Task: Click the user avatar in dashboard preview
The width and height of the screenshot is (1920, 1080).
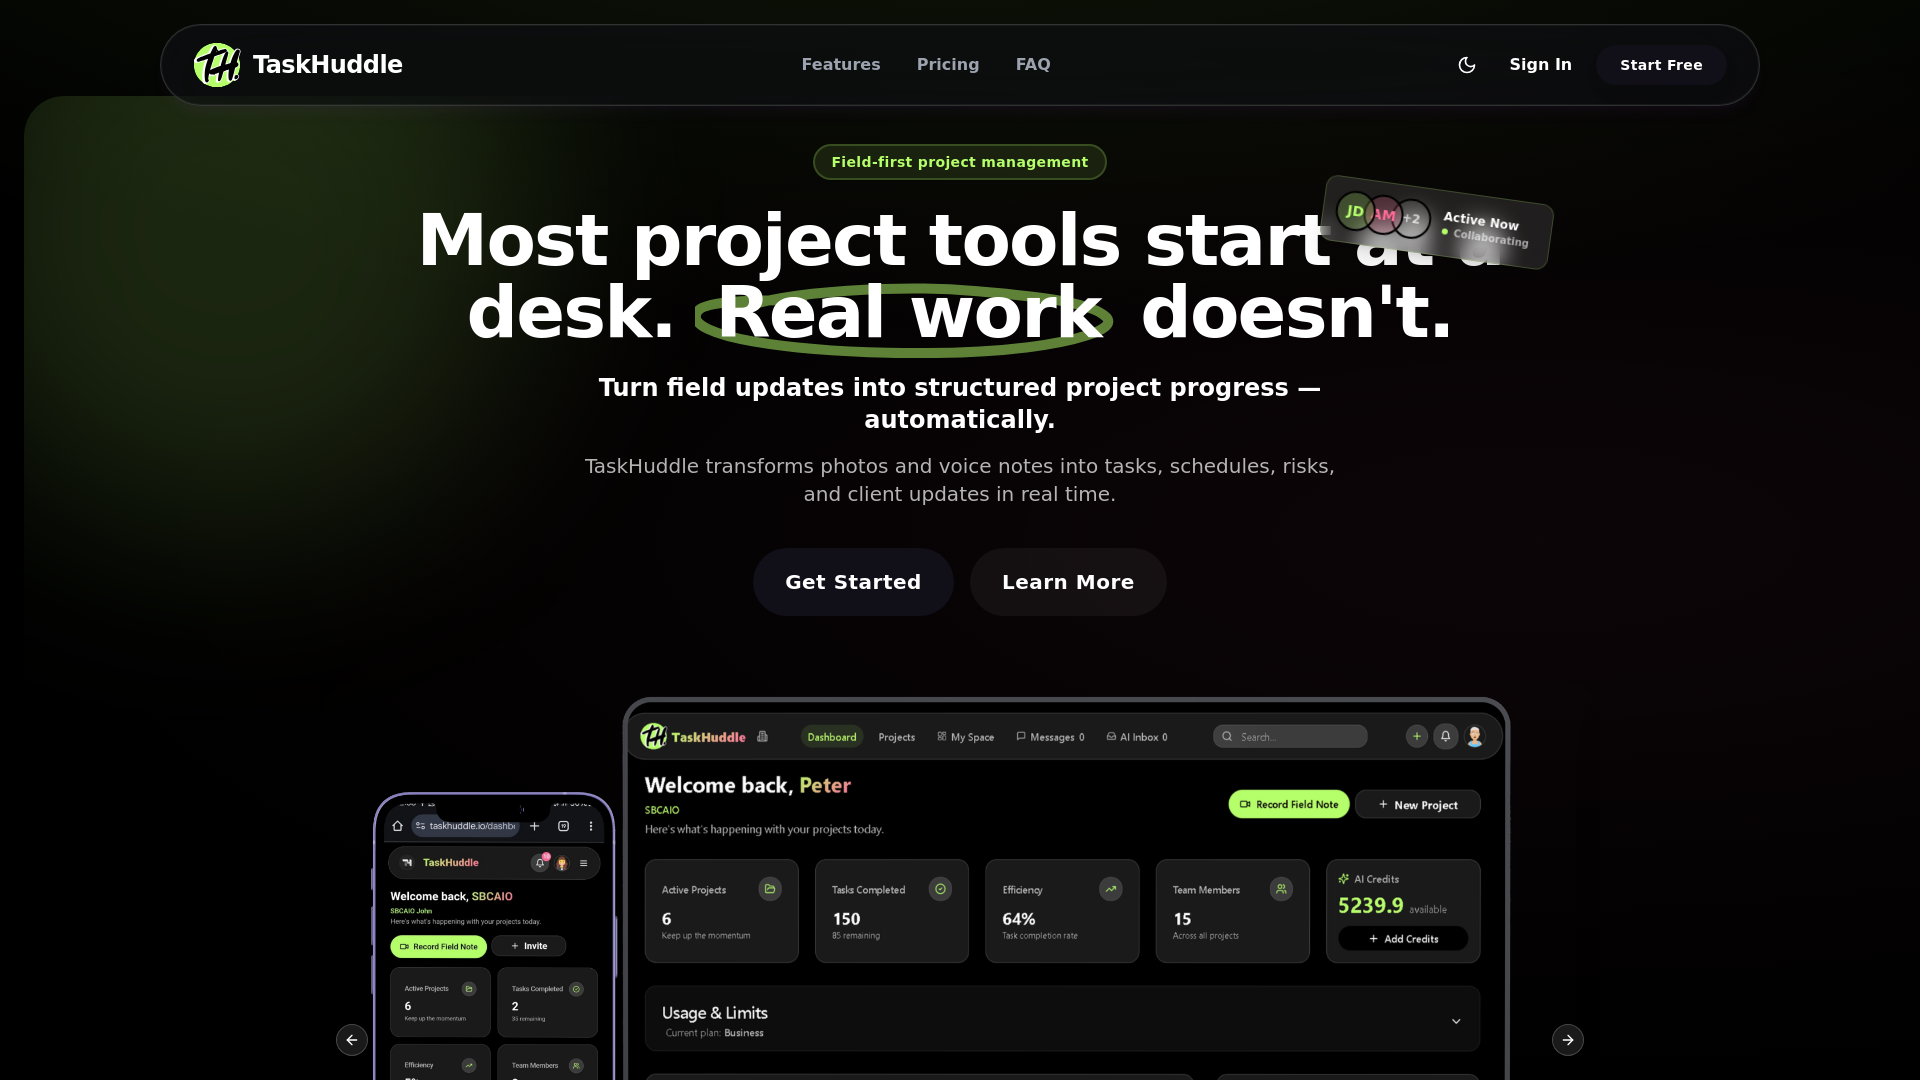Action: coord(1474,736)
